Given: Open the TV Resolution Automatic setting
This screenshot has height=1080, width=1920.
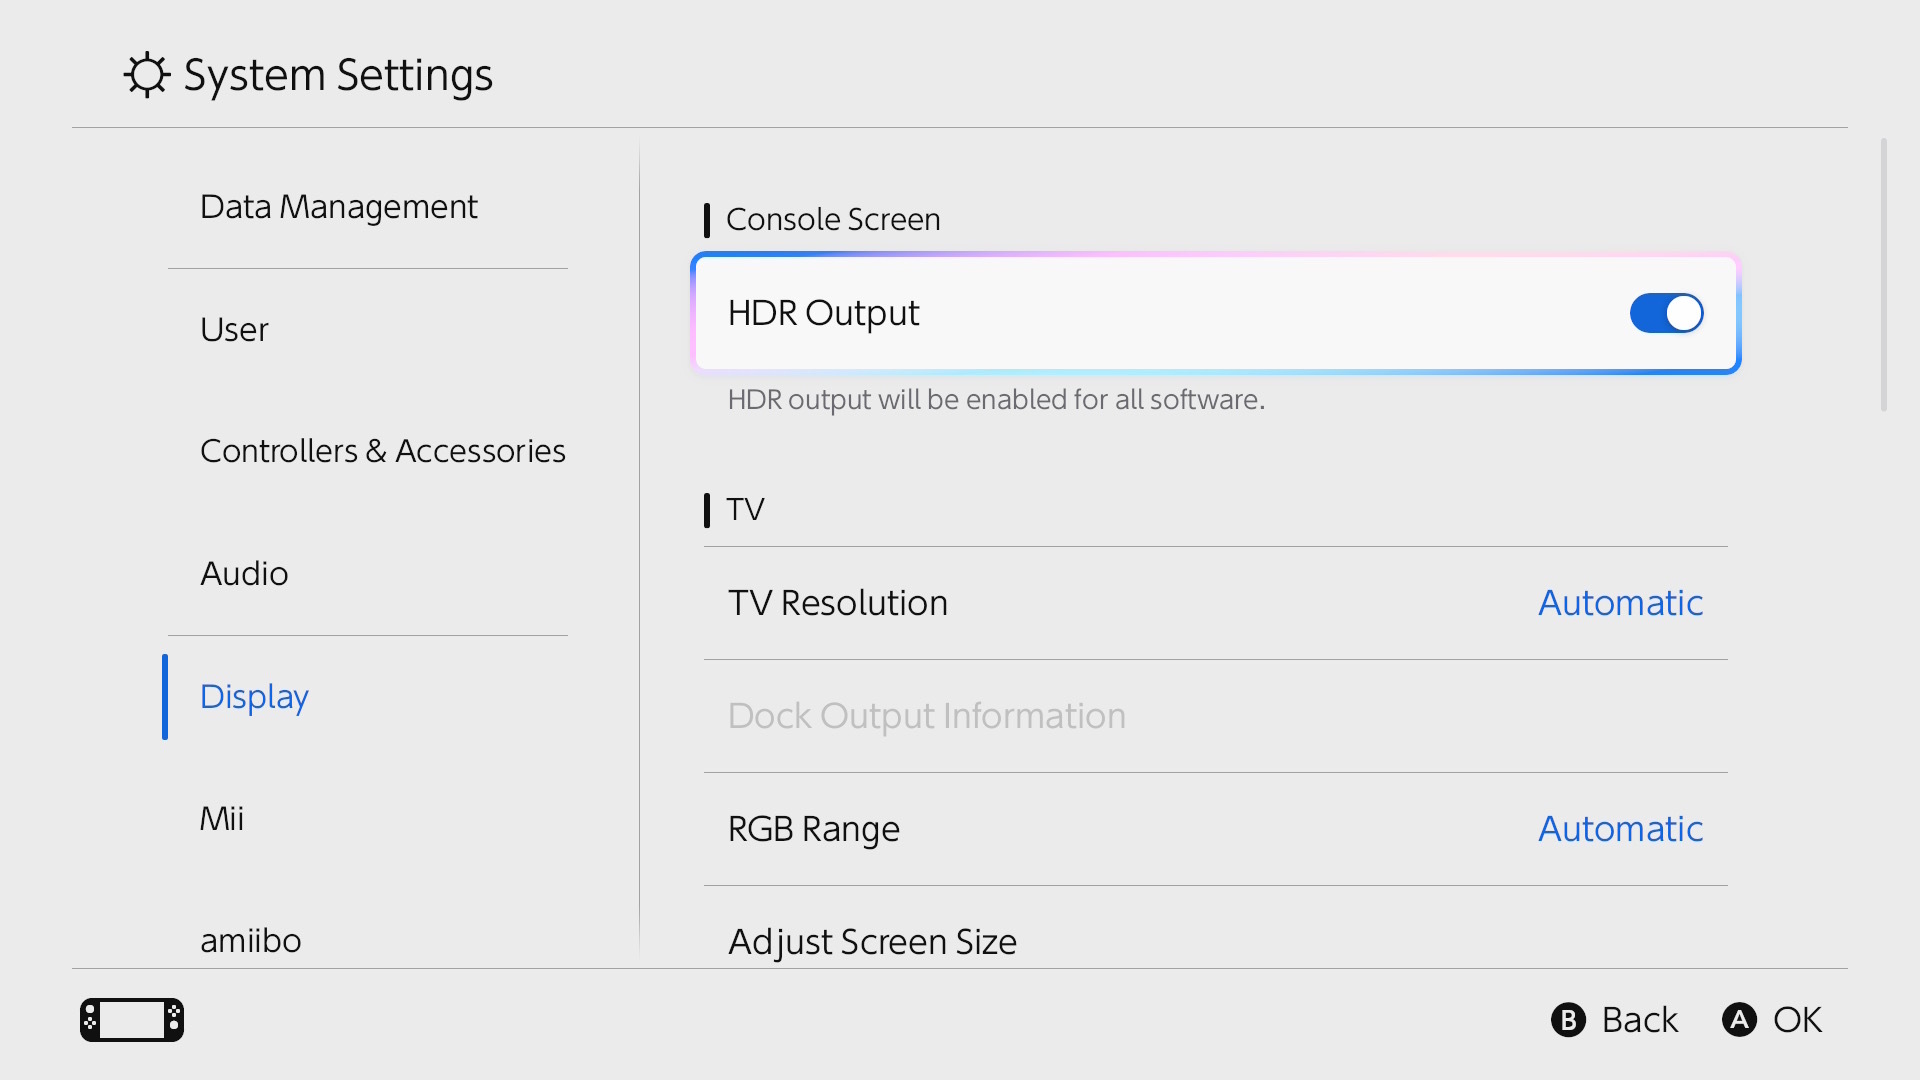Looking at the screenshot, I should coord(1620,603).
